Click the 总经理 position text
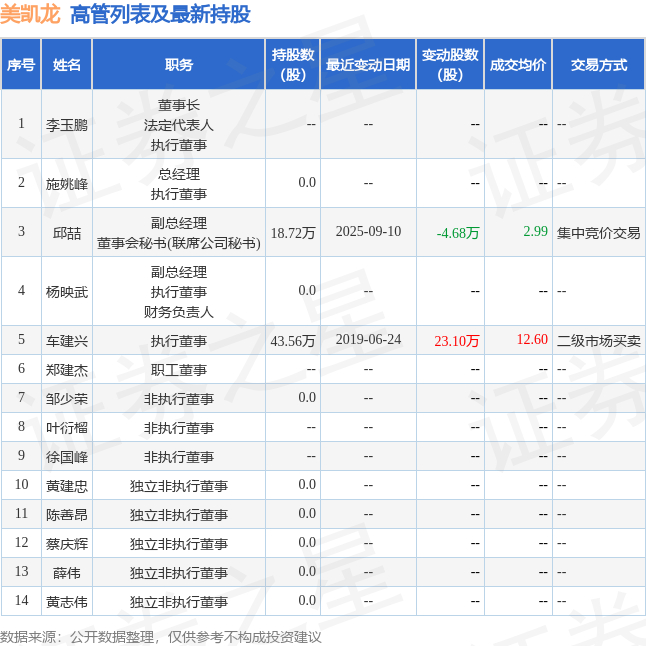Screen dimensions: 646x646 pos(179,174)
